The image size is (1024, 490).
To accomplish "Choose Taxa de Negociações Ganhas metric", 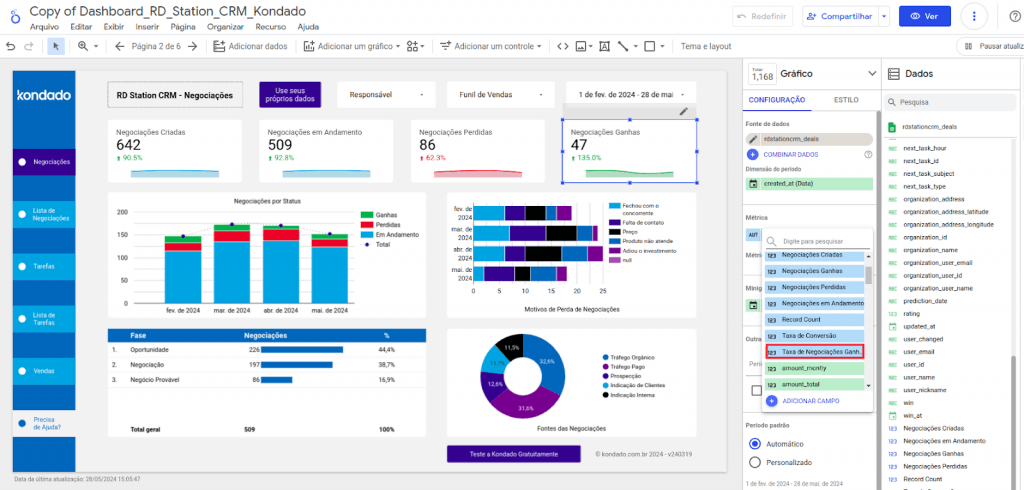I will pyautogui.click(x=814, y=352).
